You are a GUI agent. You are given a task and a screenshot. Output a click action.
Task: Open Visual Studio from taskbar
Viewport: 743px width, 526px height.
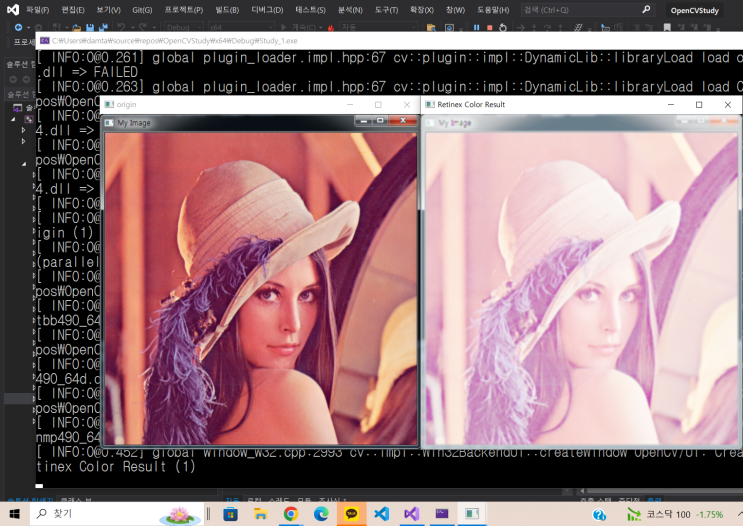pyautogui.click(x=412, y=514)
